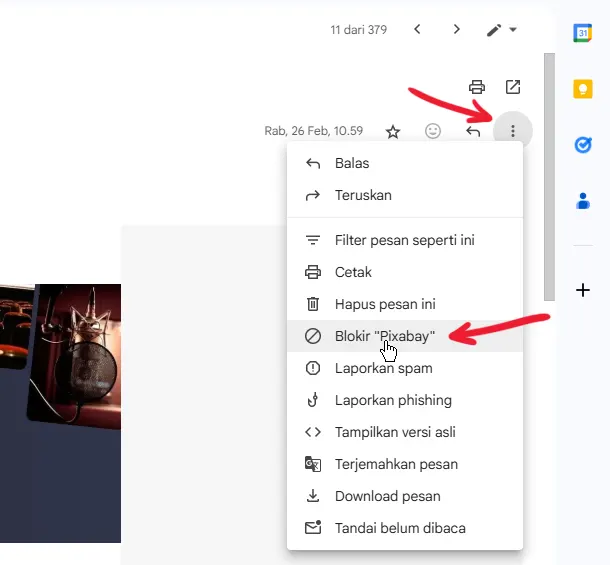This screenshot has height=565, width=610.
Task: Select Cetak in the menu
Action: point(405,272)
